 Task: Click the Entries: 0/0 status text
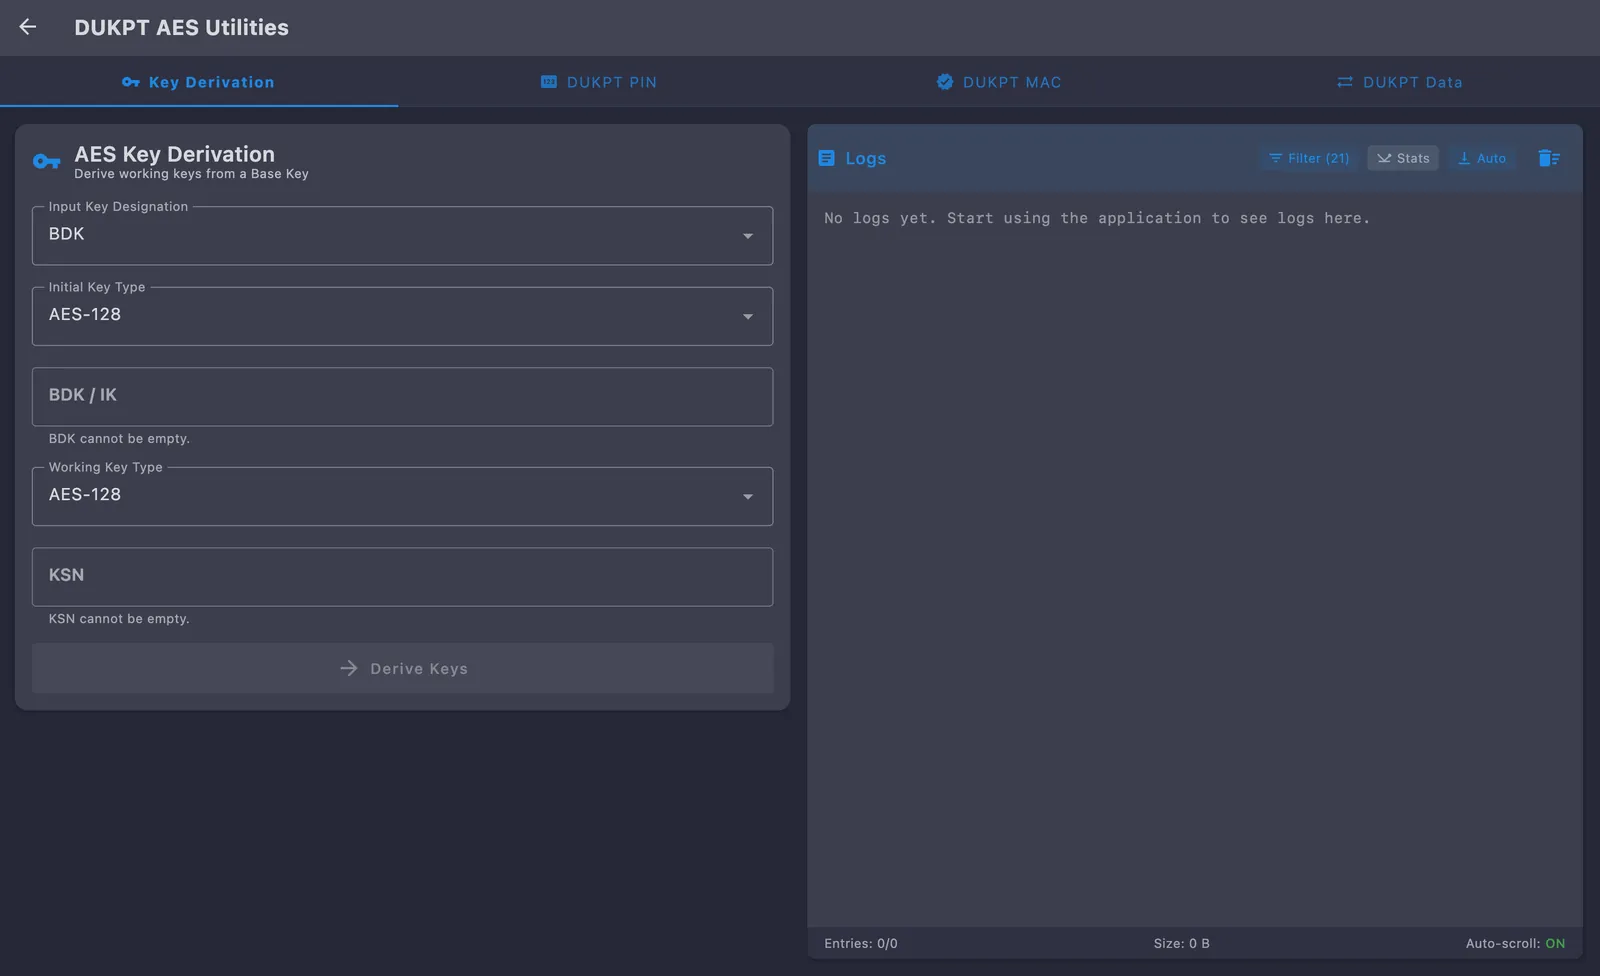pyautogui.click(x=861, y=943)
